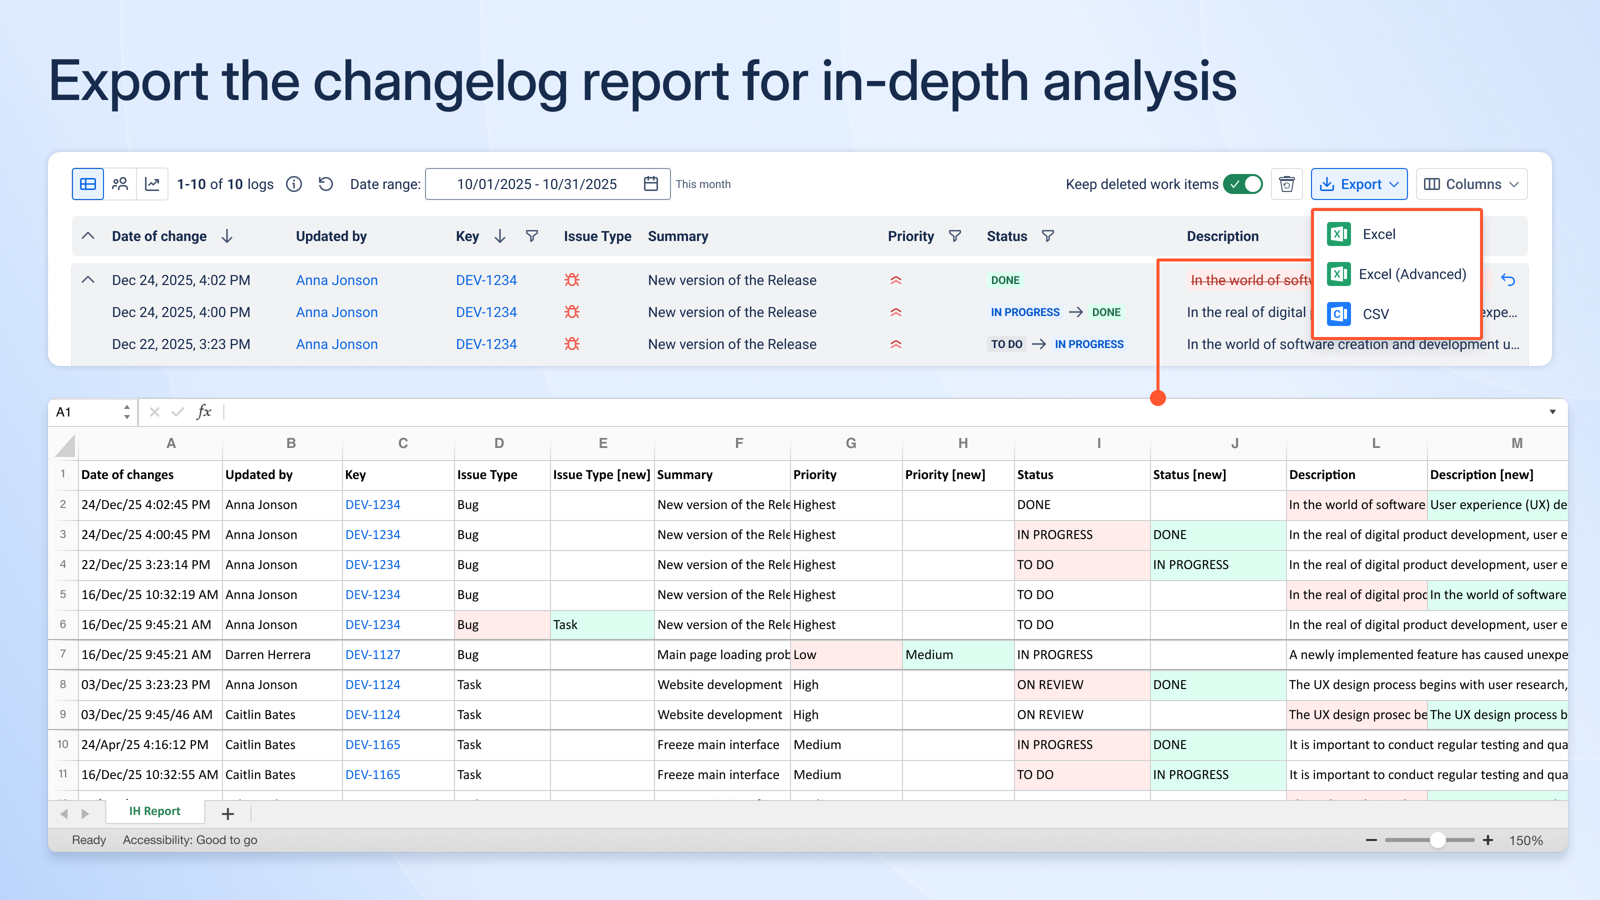Collapse the Dec 24 changelog group chevron
The height and width of the screenshot is (900, 1600).
[87, 280]
